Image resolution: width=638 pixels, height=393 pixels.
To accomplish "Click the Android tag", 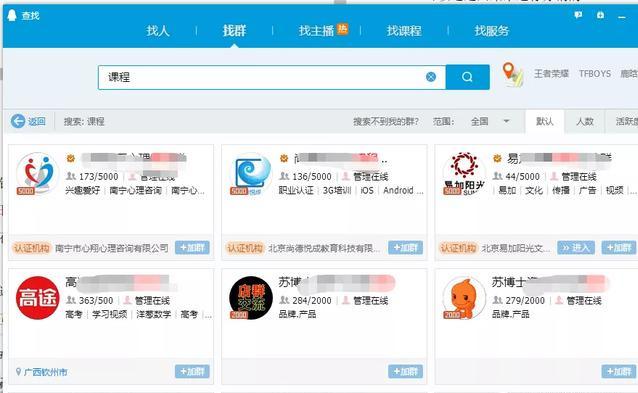I will click(398, 190).
